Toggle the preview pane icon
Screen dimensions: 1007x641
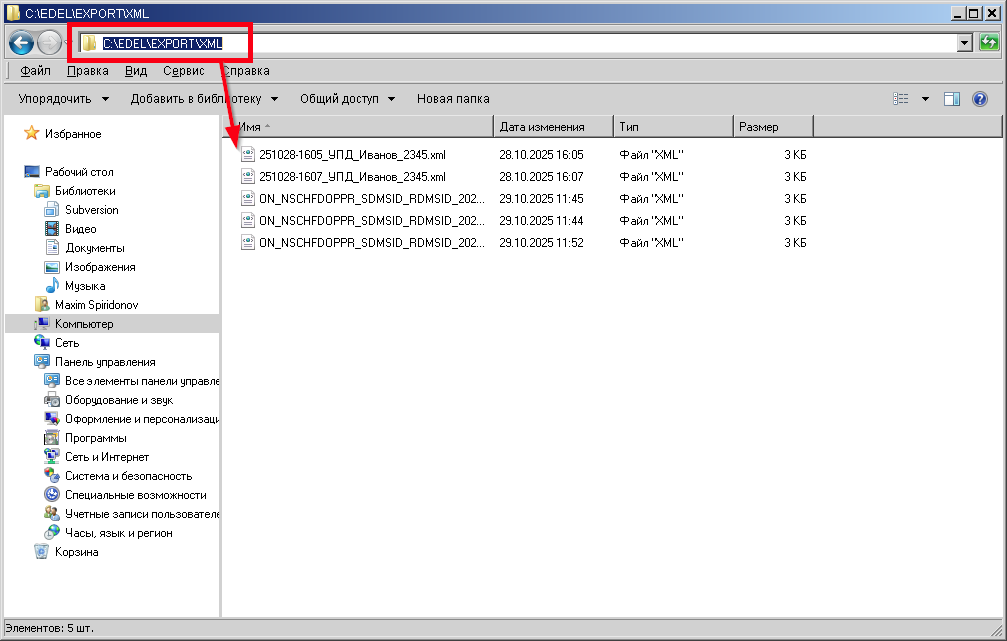coord(952,99)
